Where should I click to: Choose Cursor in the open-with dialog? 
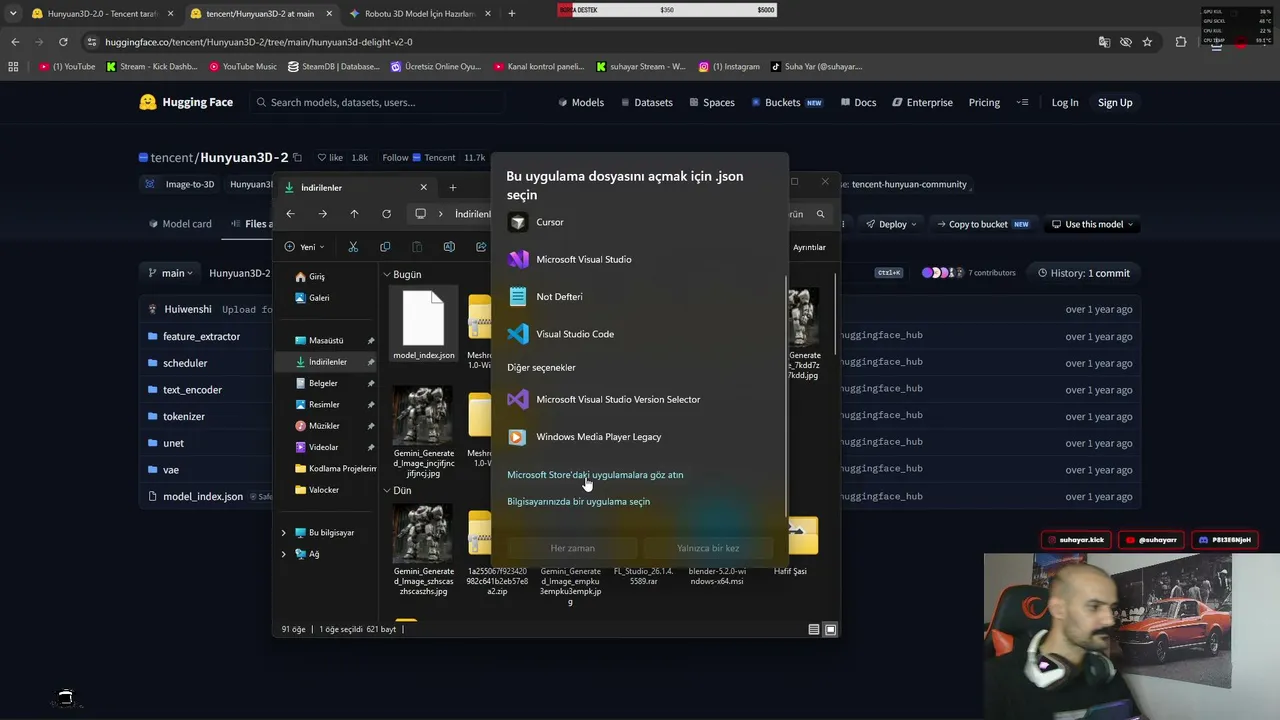point(640,222)
